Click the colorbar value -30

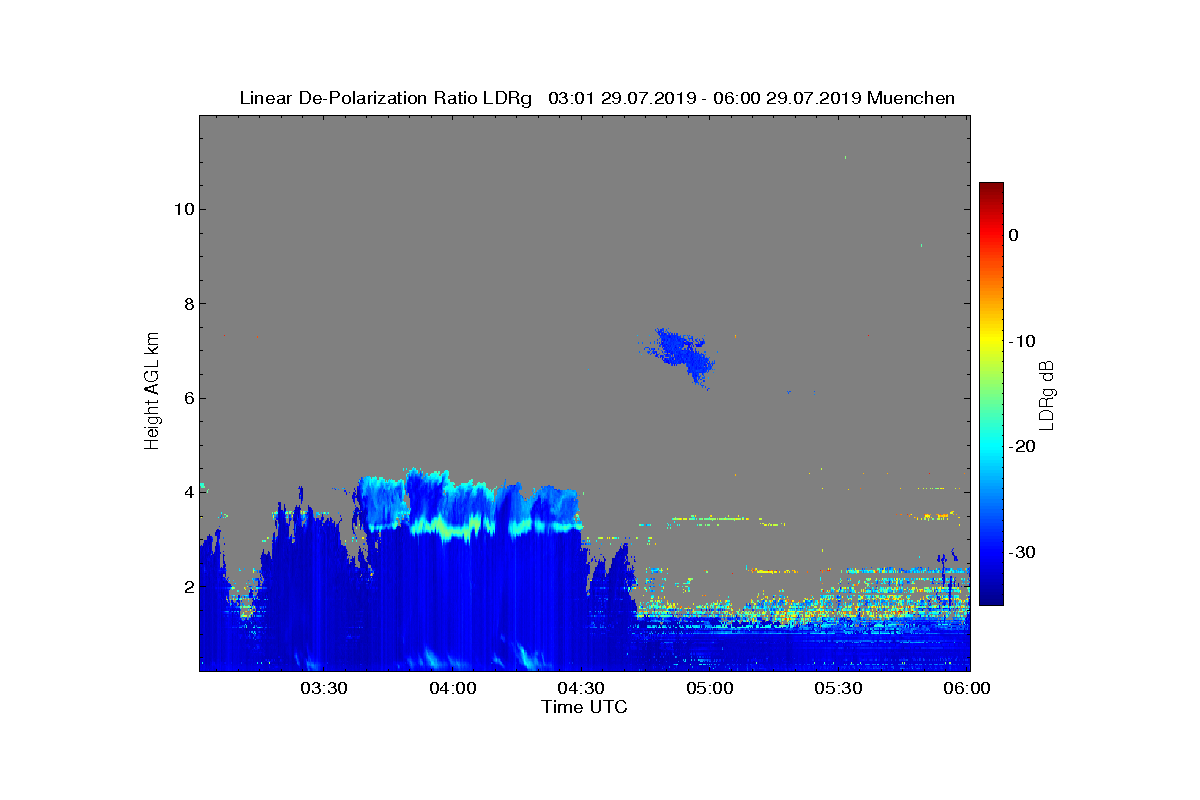(1020, 553)
